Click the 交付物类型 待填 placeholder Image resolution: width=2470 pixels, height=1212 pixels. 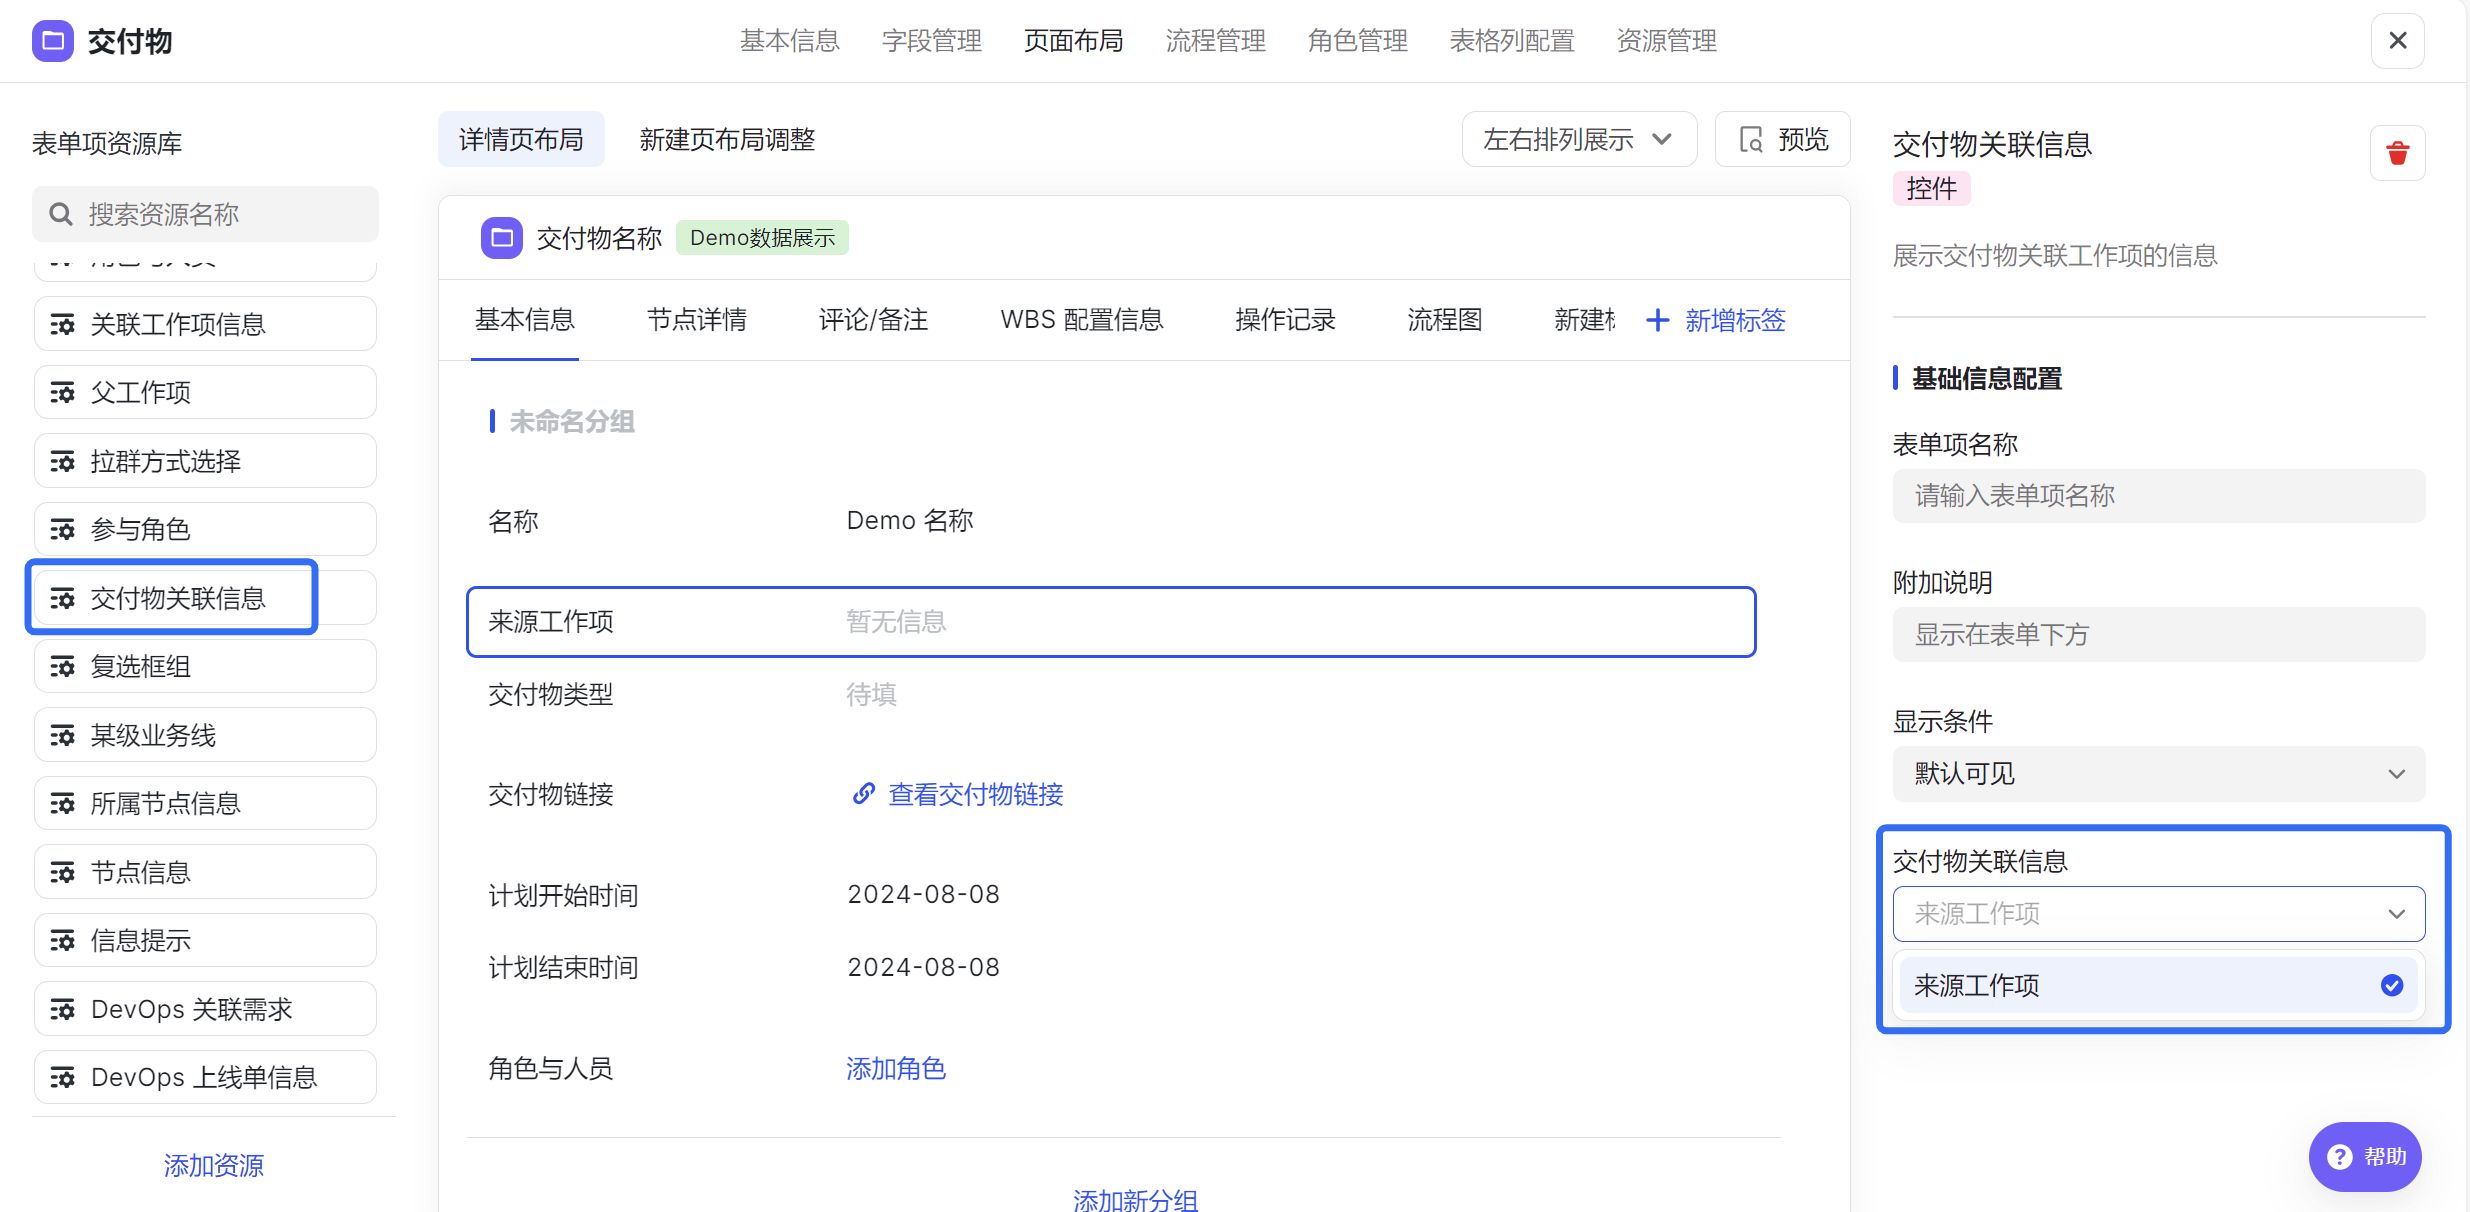871,694
